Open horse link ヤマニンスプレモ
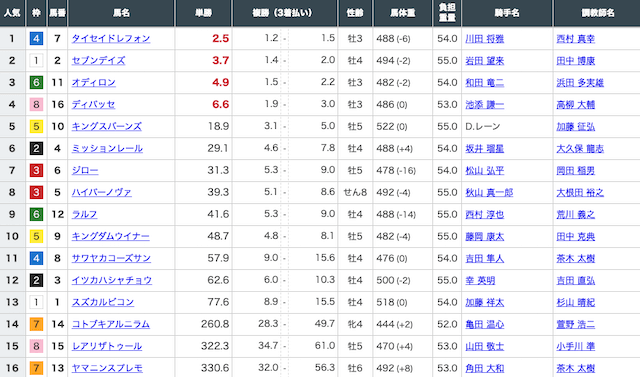Viewport: 640px width, 377px height. (x=107, y=368)
